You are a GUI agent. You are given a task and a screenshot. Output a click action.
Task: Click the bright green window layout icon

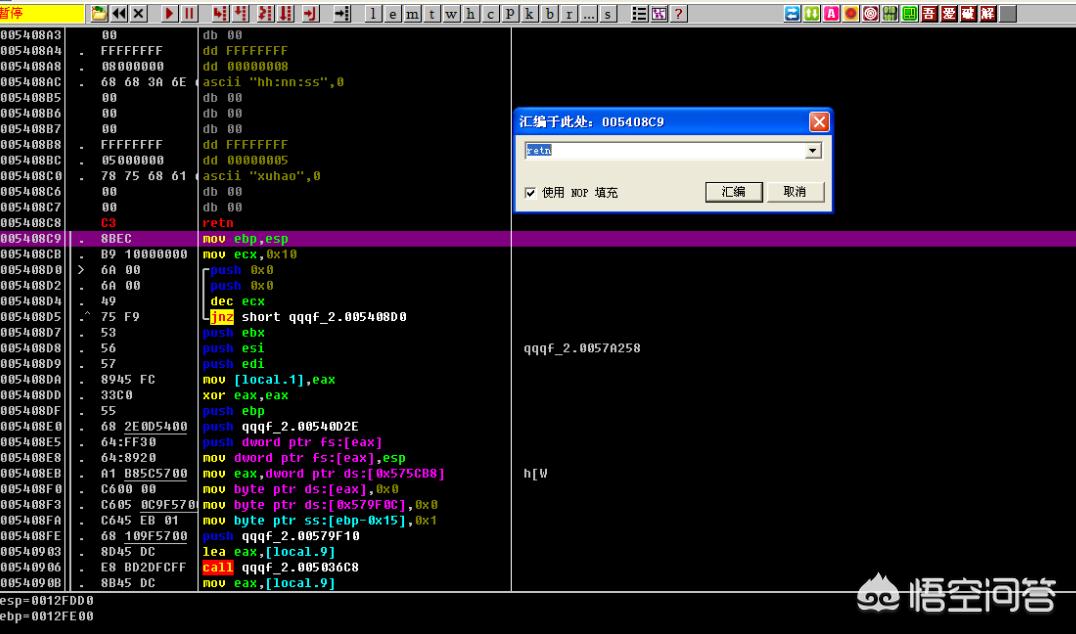tap(910, 13)
